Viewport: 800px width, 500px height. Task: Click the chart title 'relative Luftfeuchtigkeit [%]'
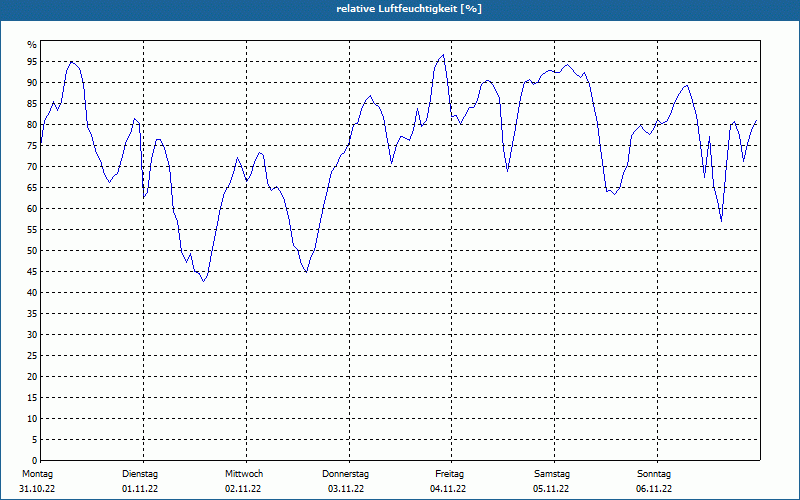(x=409, y=9)
